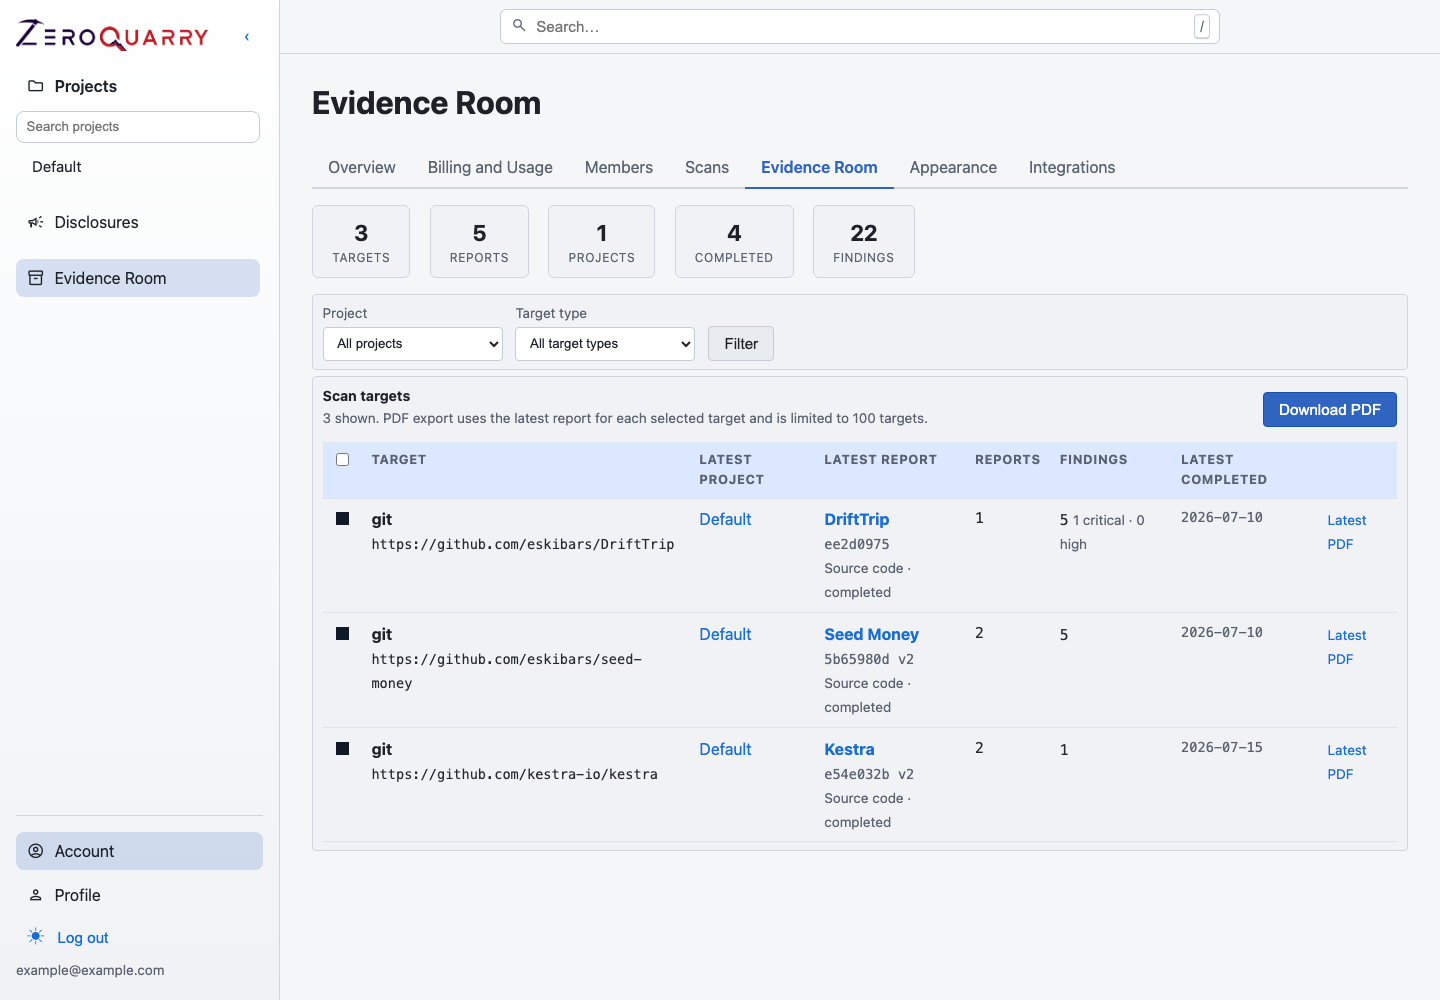Click the Findings column header
The width and height of the screenshot is (1440, 1000).
(1094, 460)
